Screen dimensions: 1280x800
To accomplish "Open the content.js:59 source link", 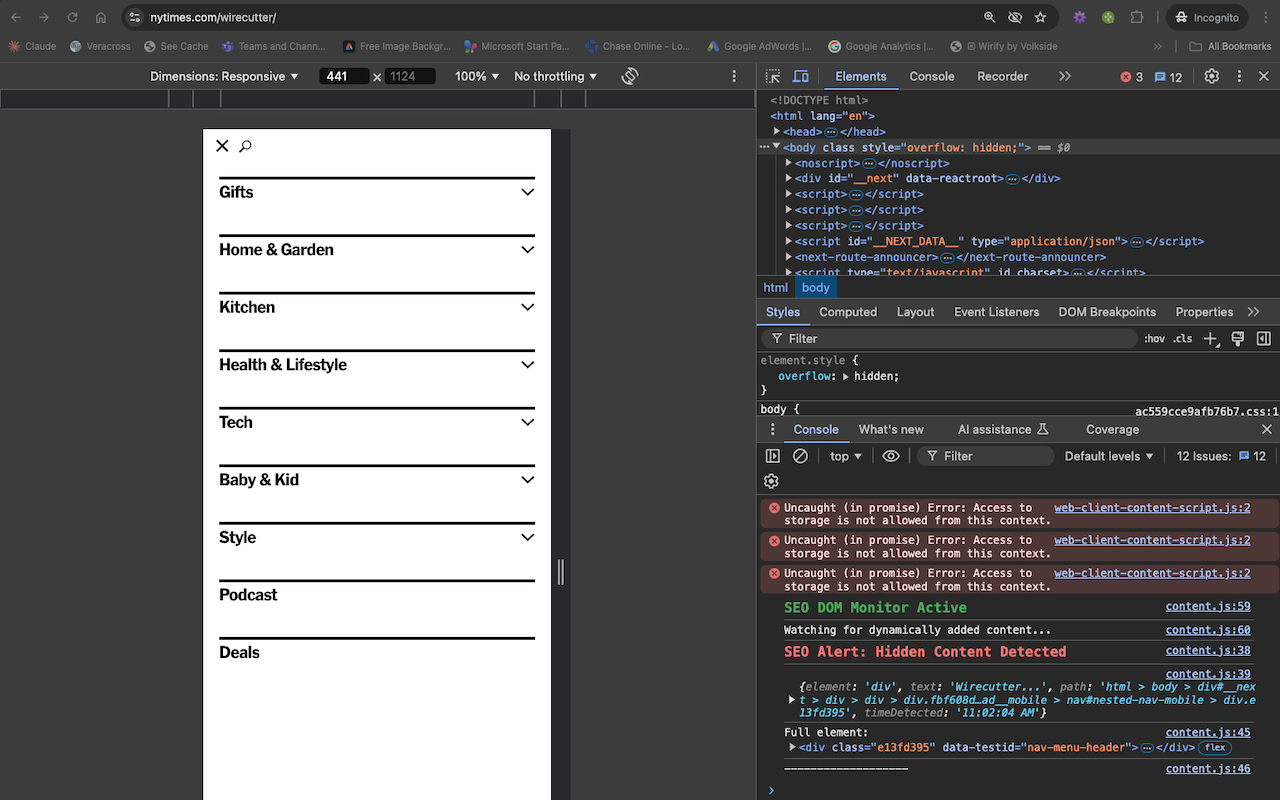I will (1207, 607).
